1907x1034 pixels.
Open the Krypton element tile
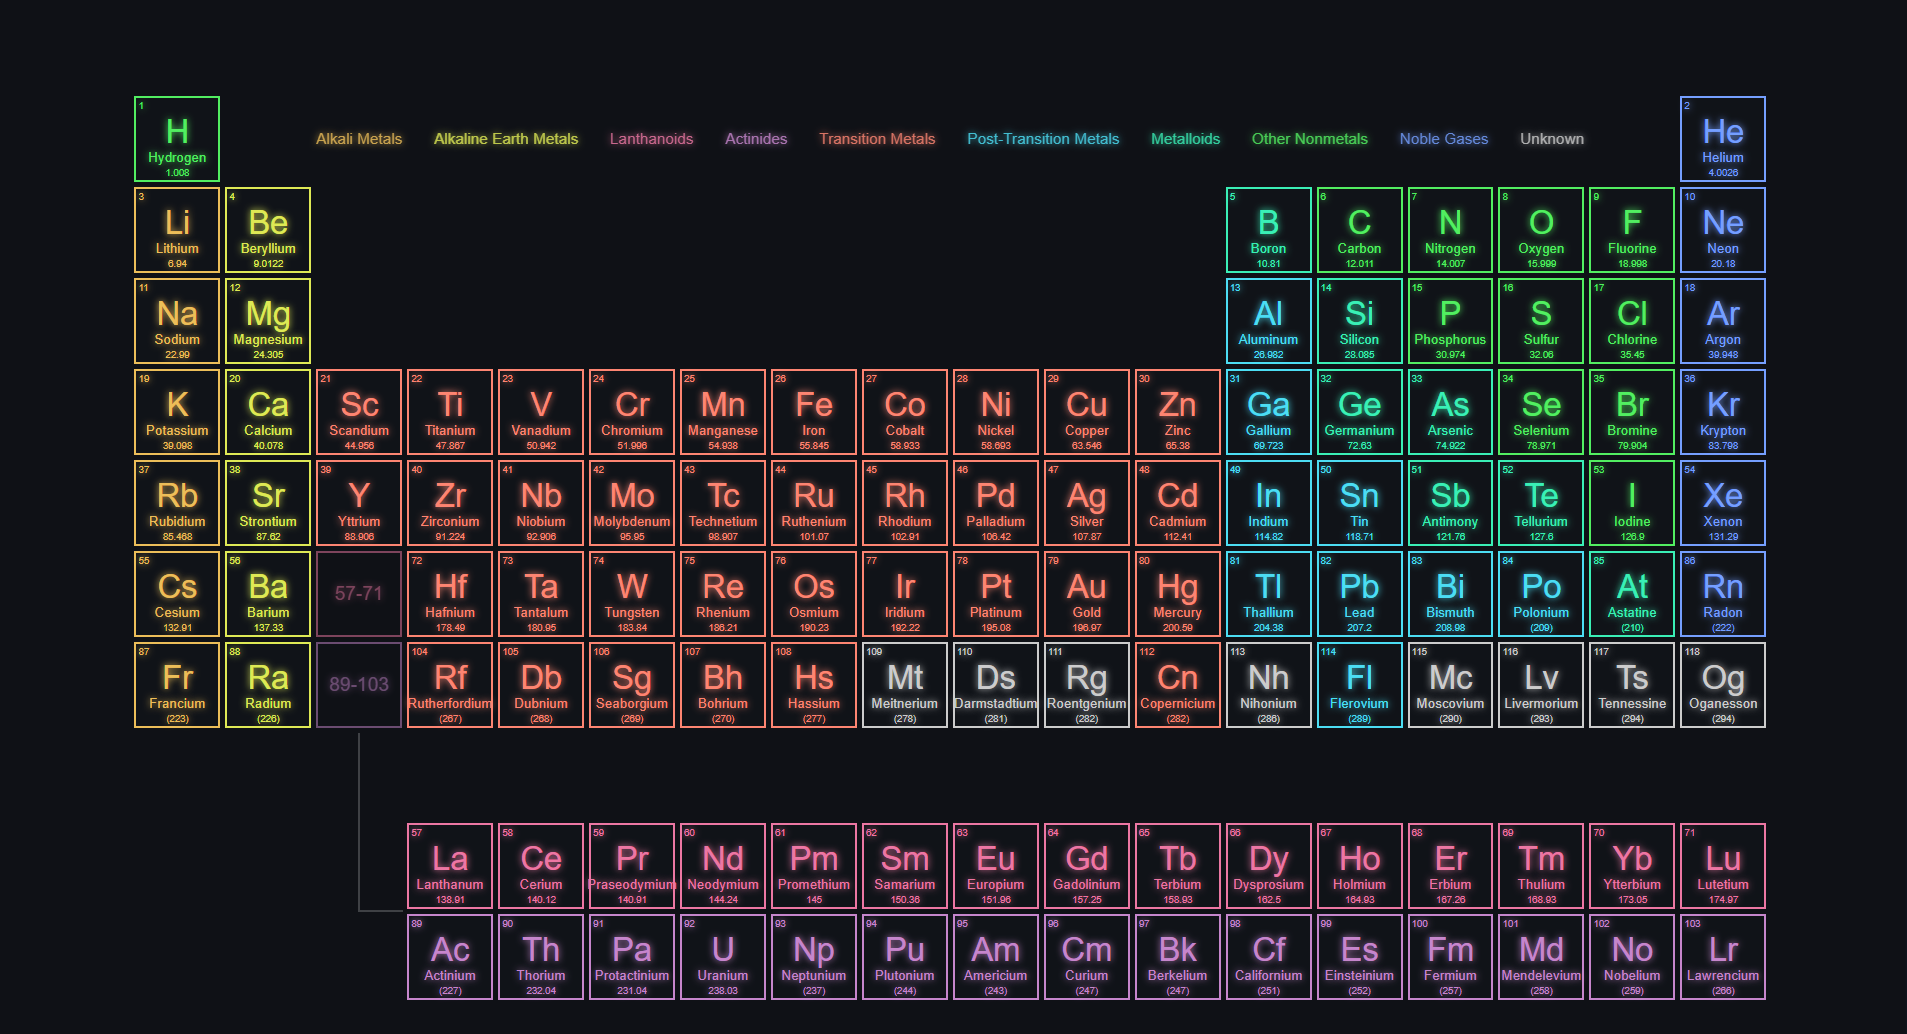pos(1723,412)
